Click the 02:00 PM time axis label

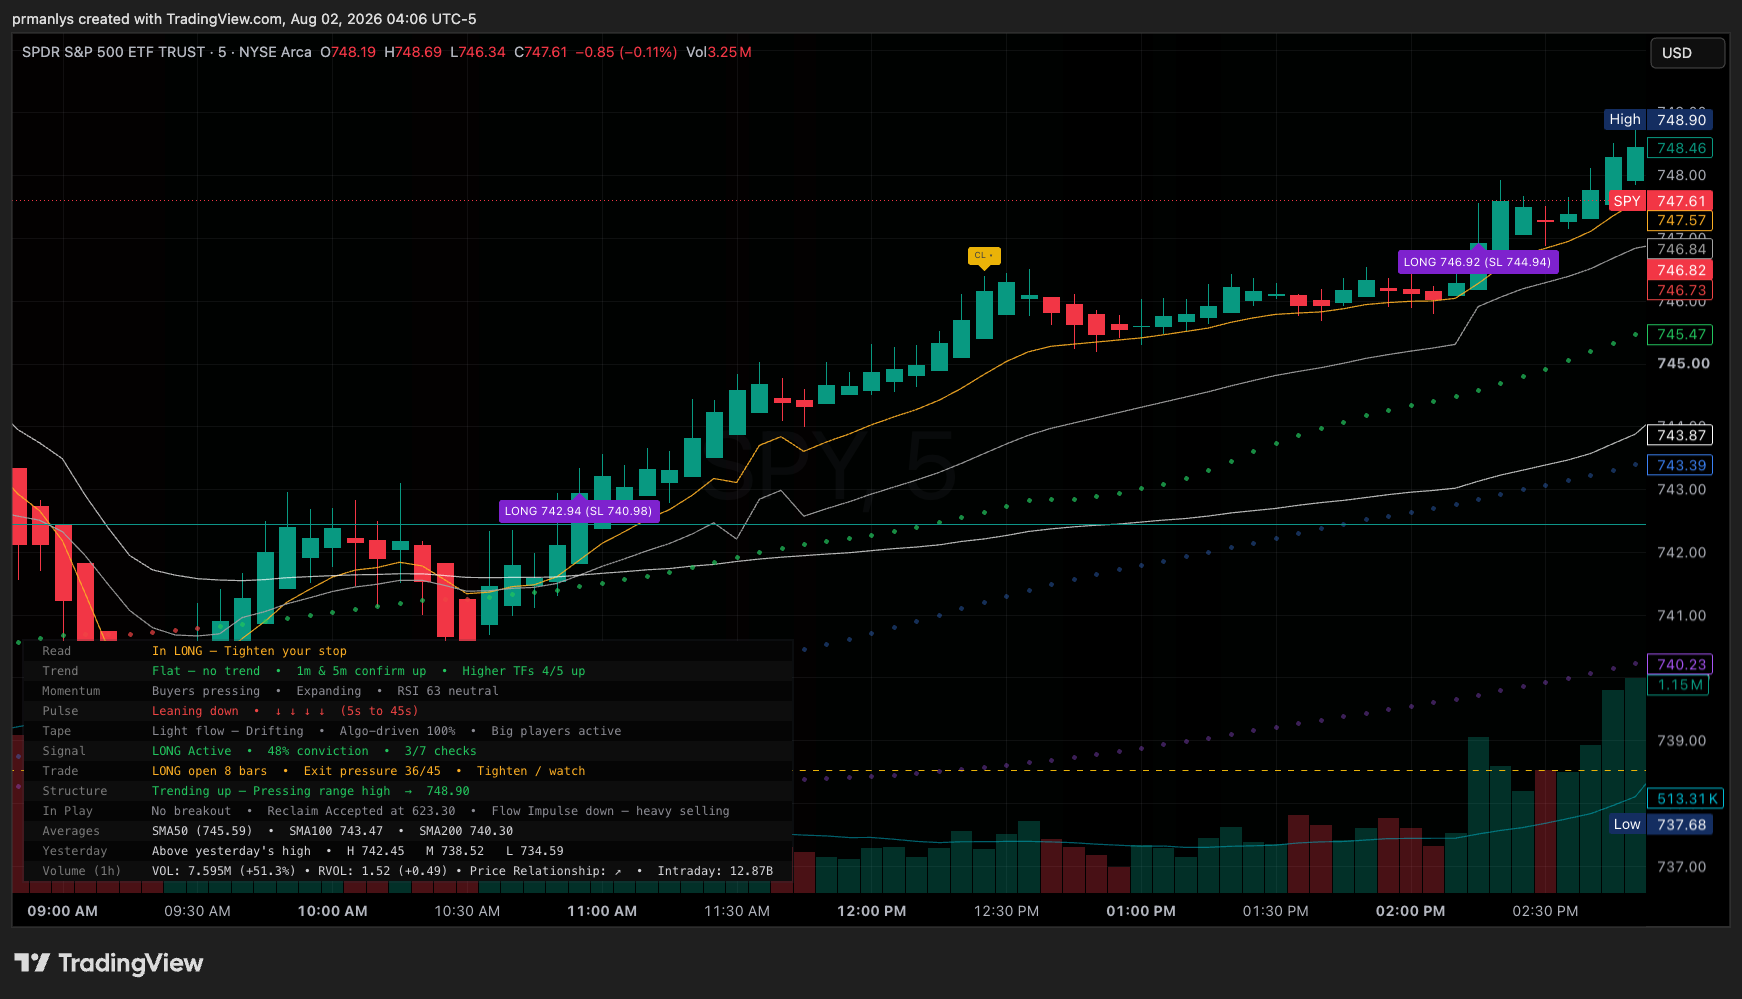(x=1410, y=911)
